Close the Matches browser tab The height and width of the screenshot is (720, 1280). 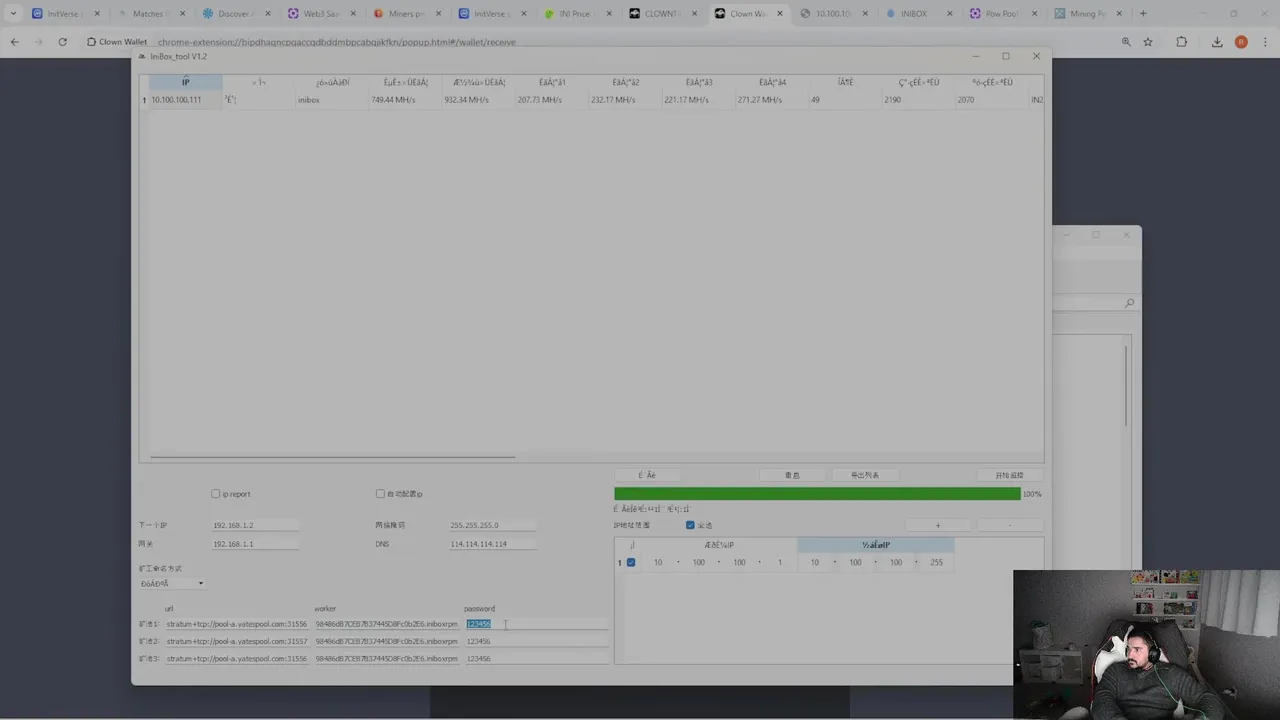pyautogui.click(x=182, y=14)
